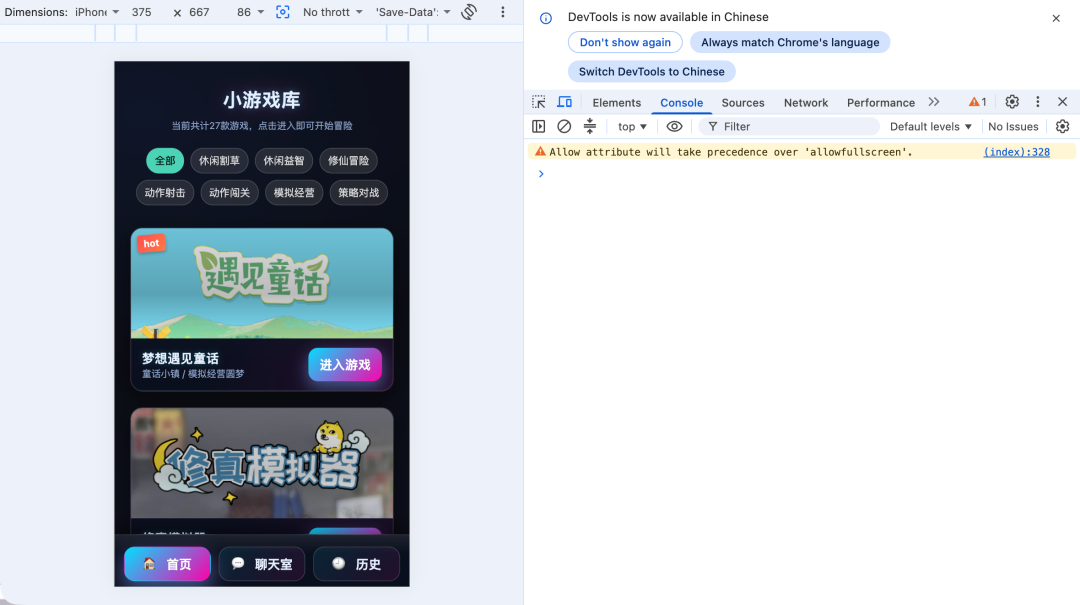Click the warning count indicator
This screenshot has height=605, width=1080.
[x=977, y=102]
